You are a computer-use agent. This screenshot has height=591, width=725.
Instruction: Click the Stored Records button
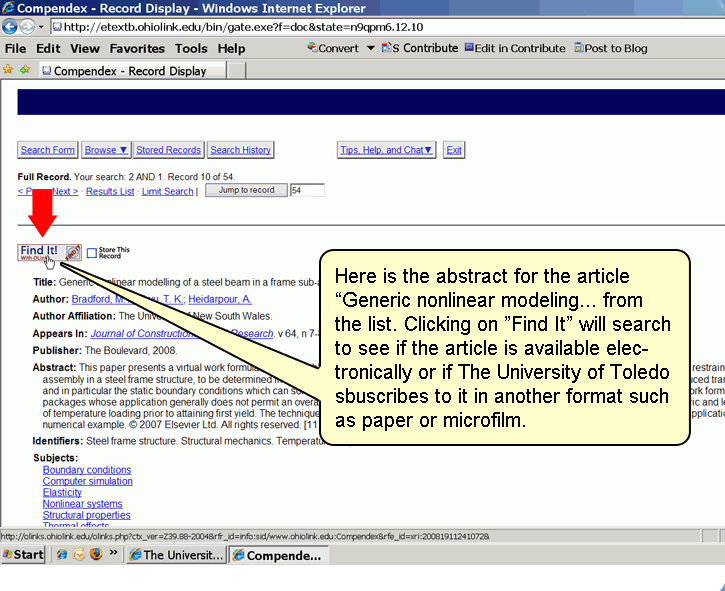169,150
